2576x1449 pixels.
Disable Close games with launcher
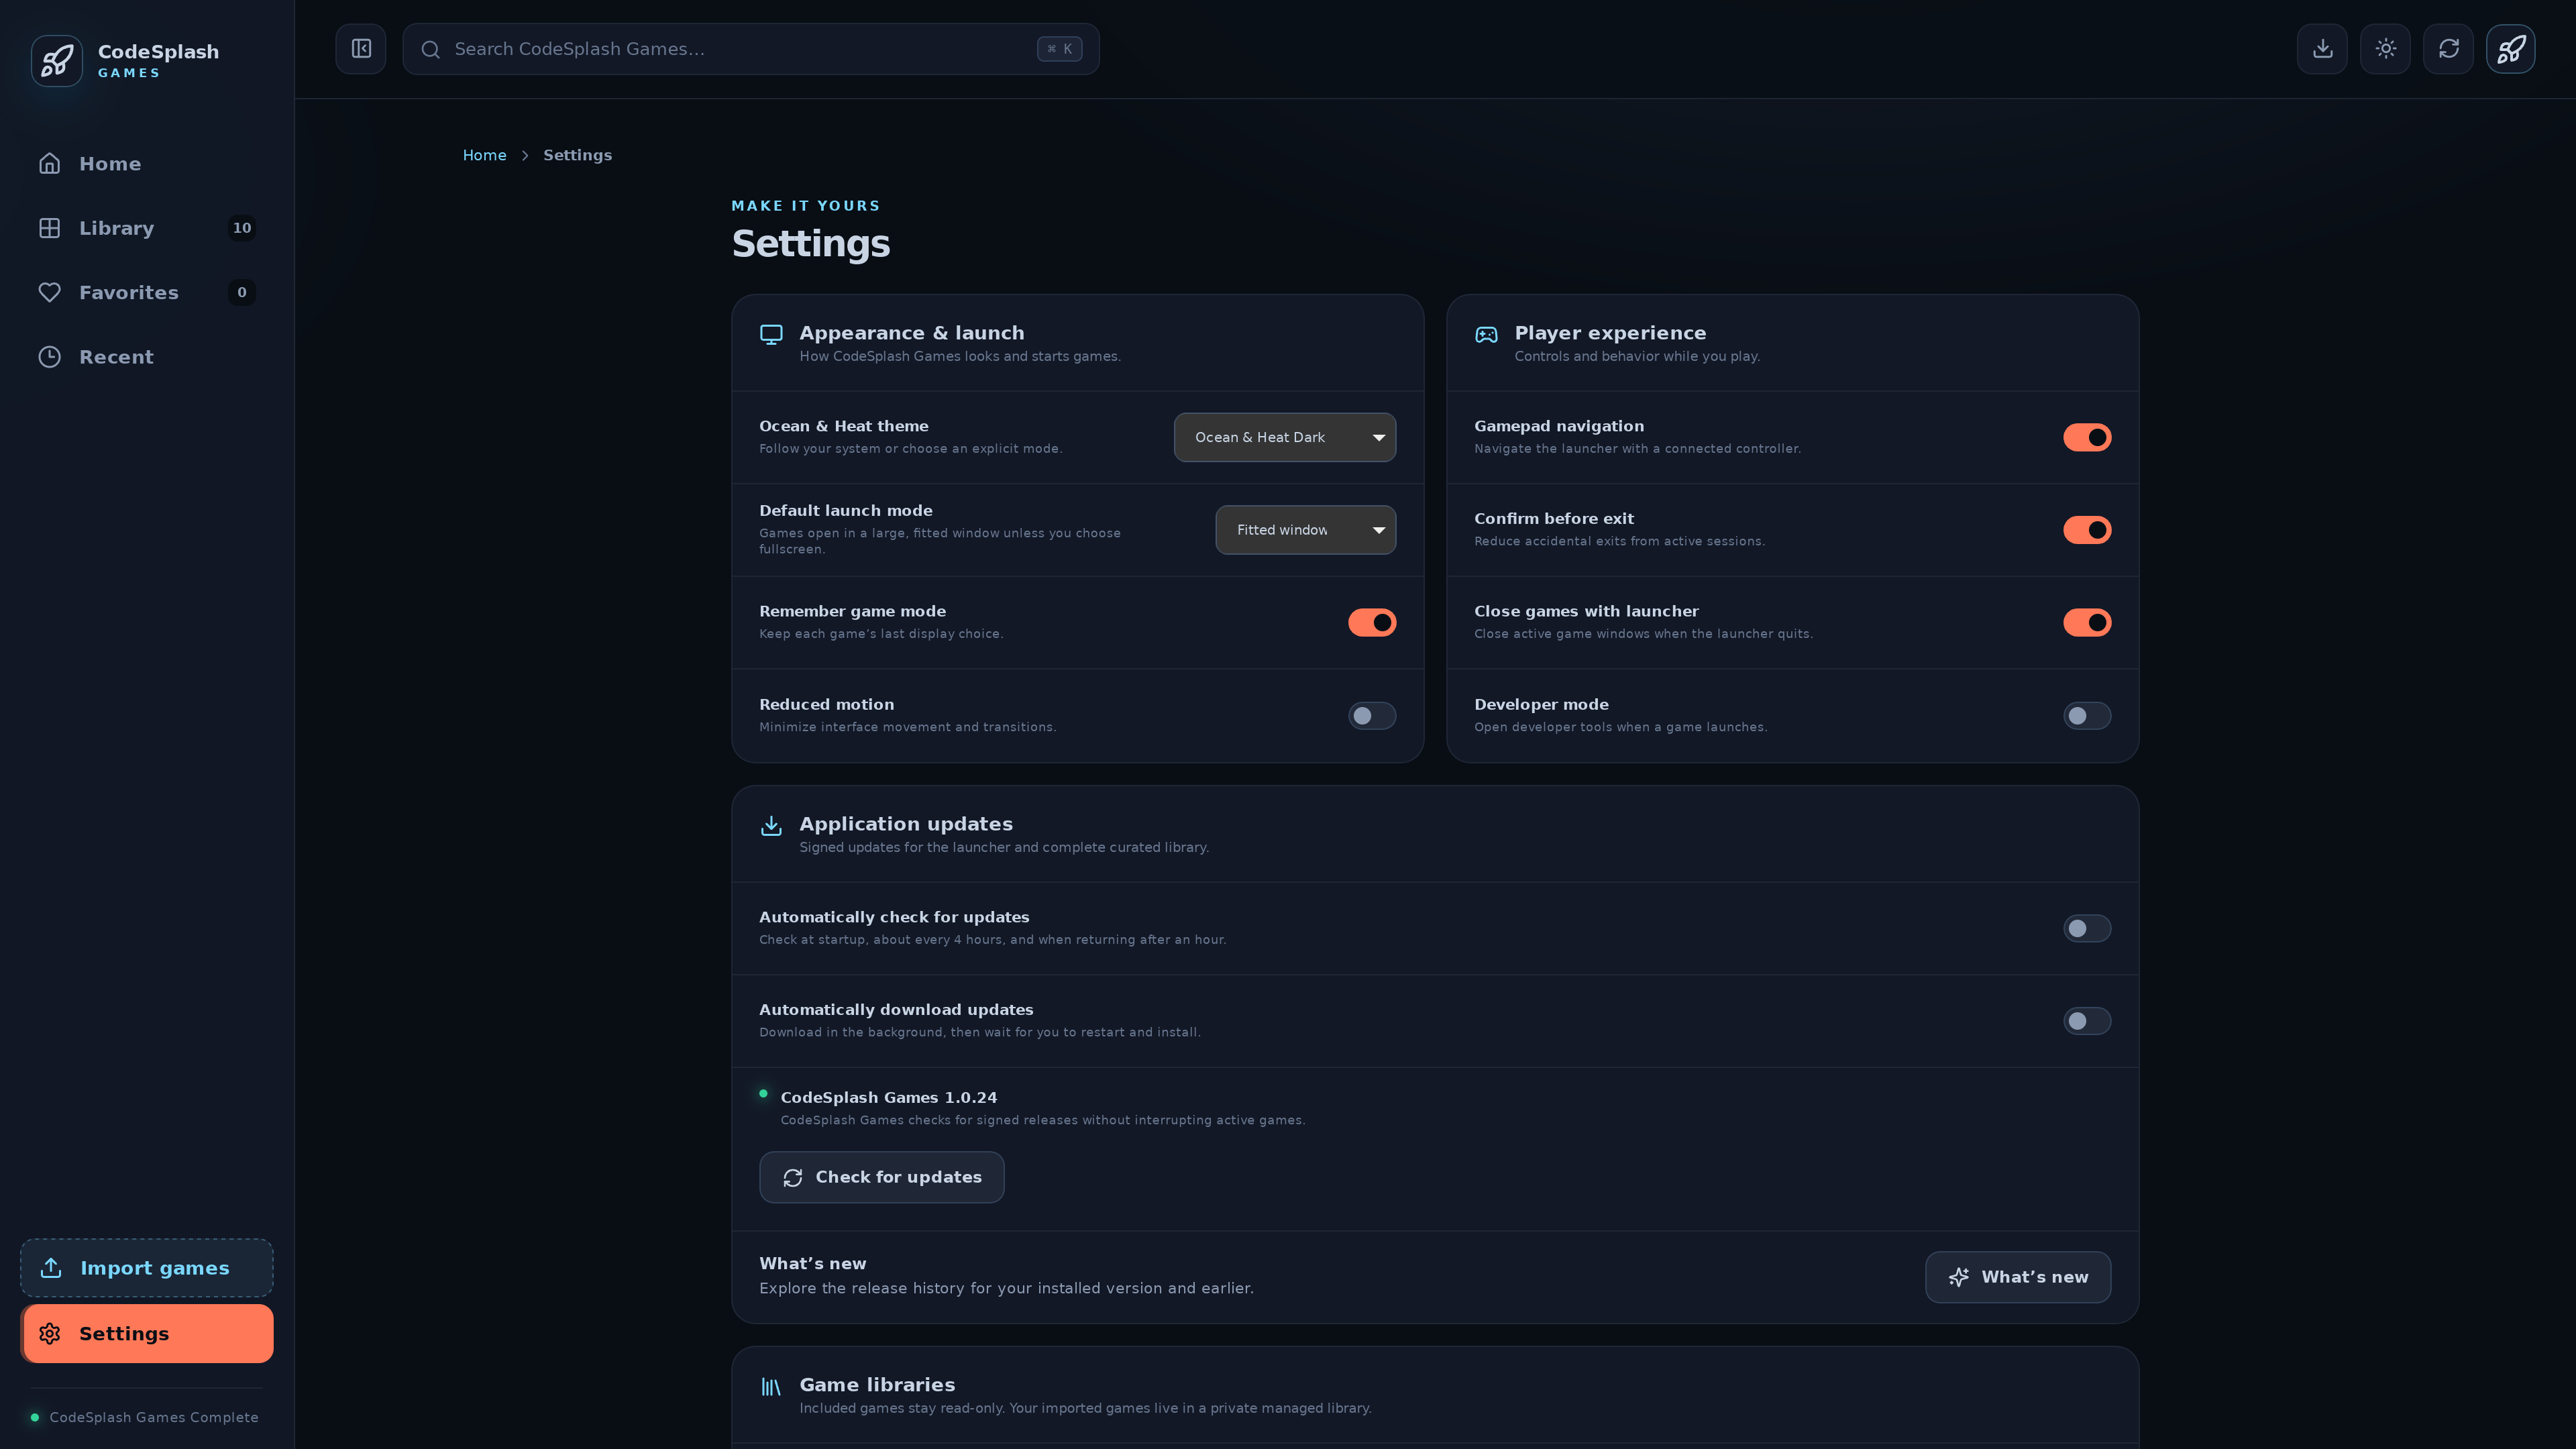pos(2087,623)
